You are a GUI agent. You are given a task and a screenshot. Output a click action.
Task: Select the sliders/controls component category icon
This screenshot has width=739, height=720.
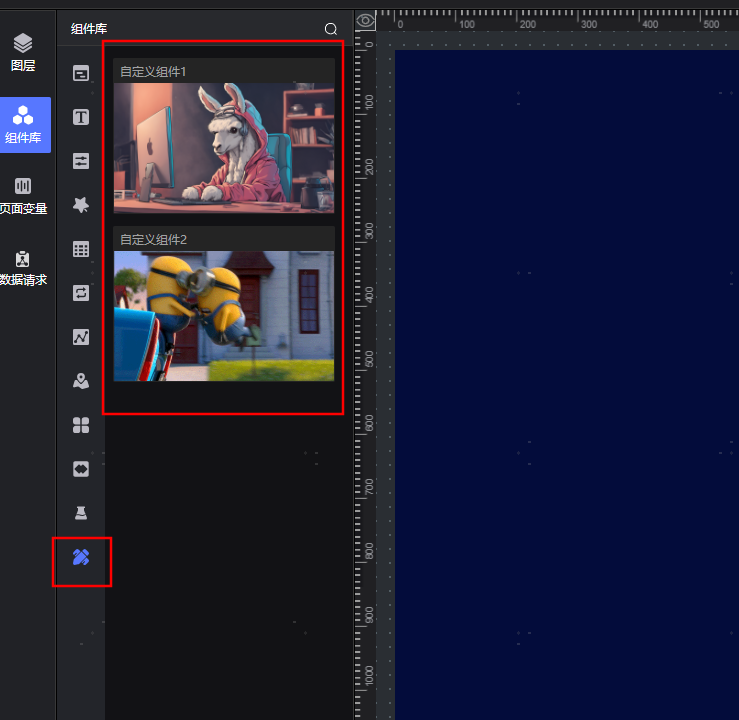pos(81,161)
